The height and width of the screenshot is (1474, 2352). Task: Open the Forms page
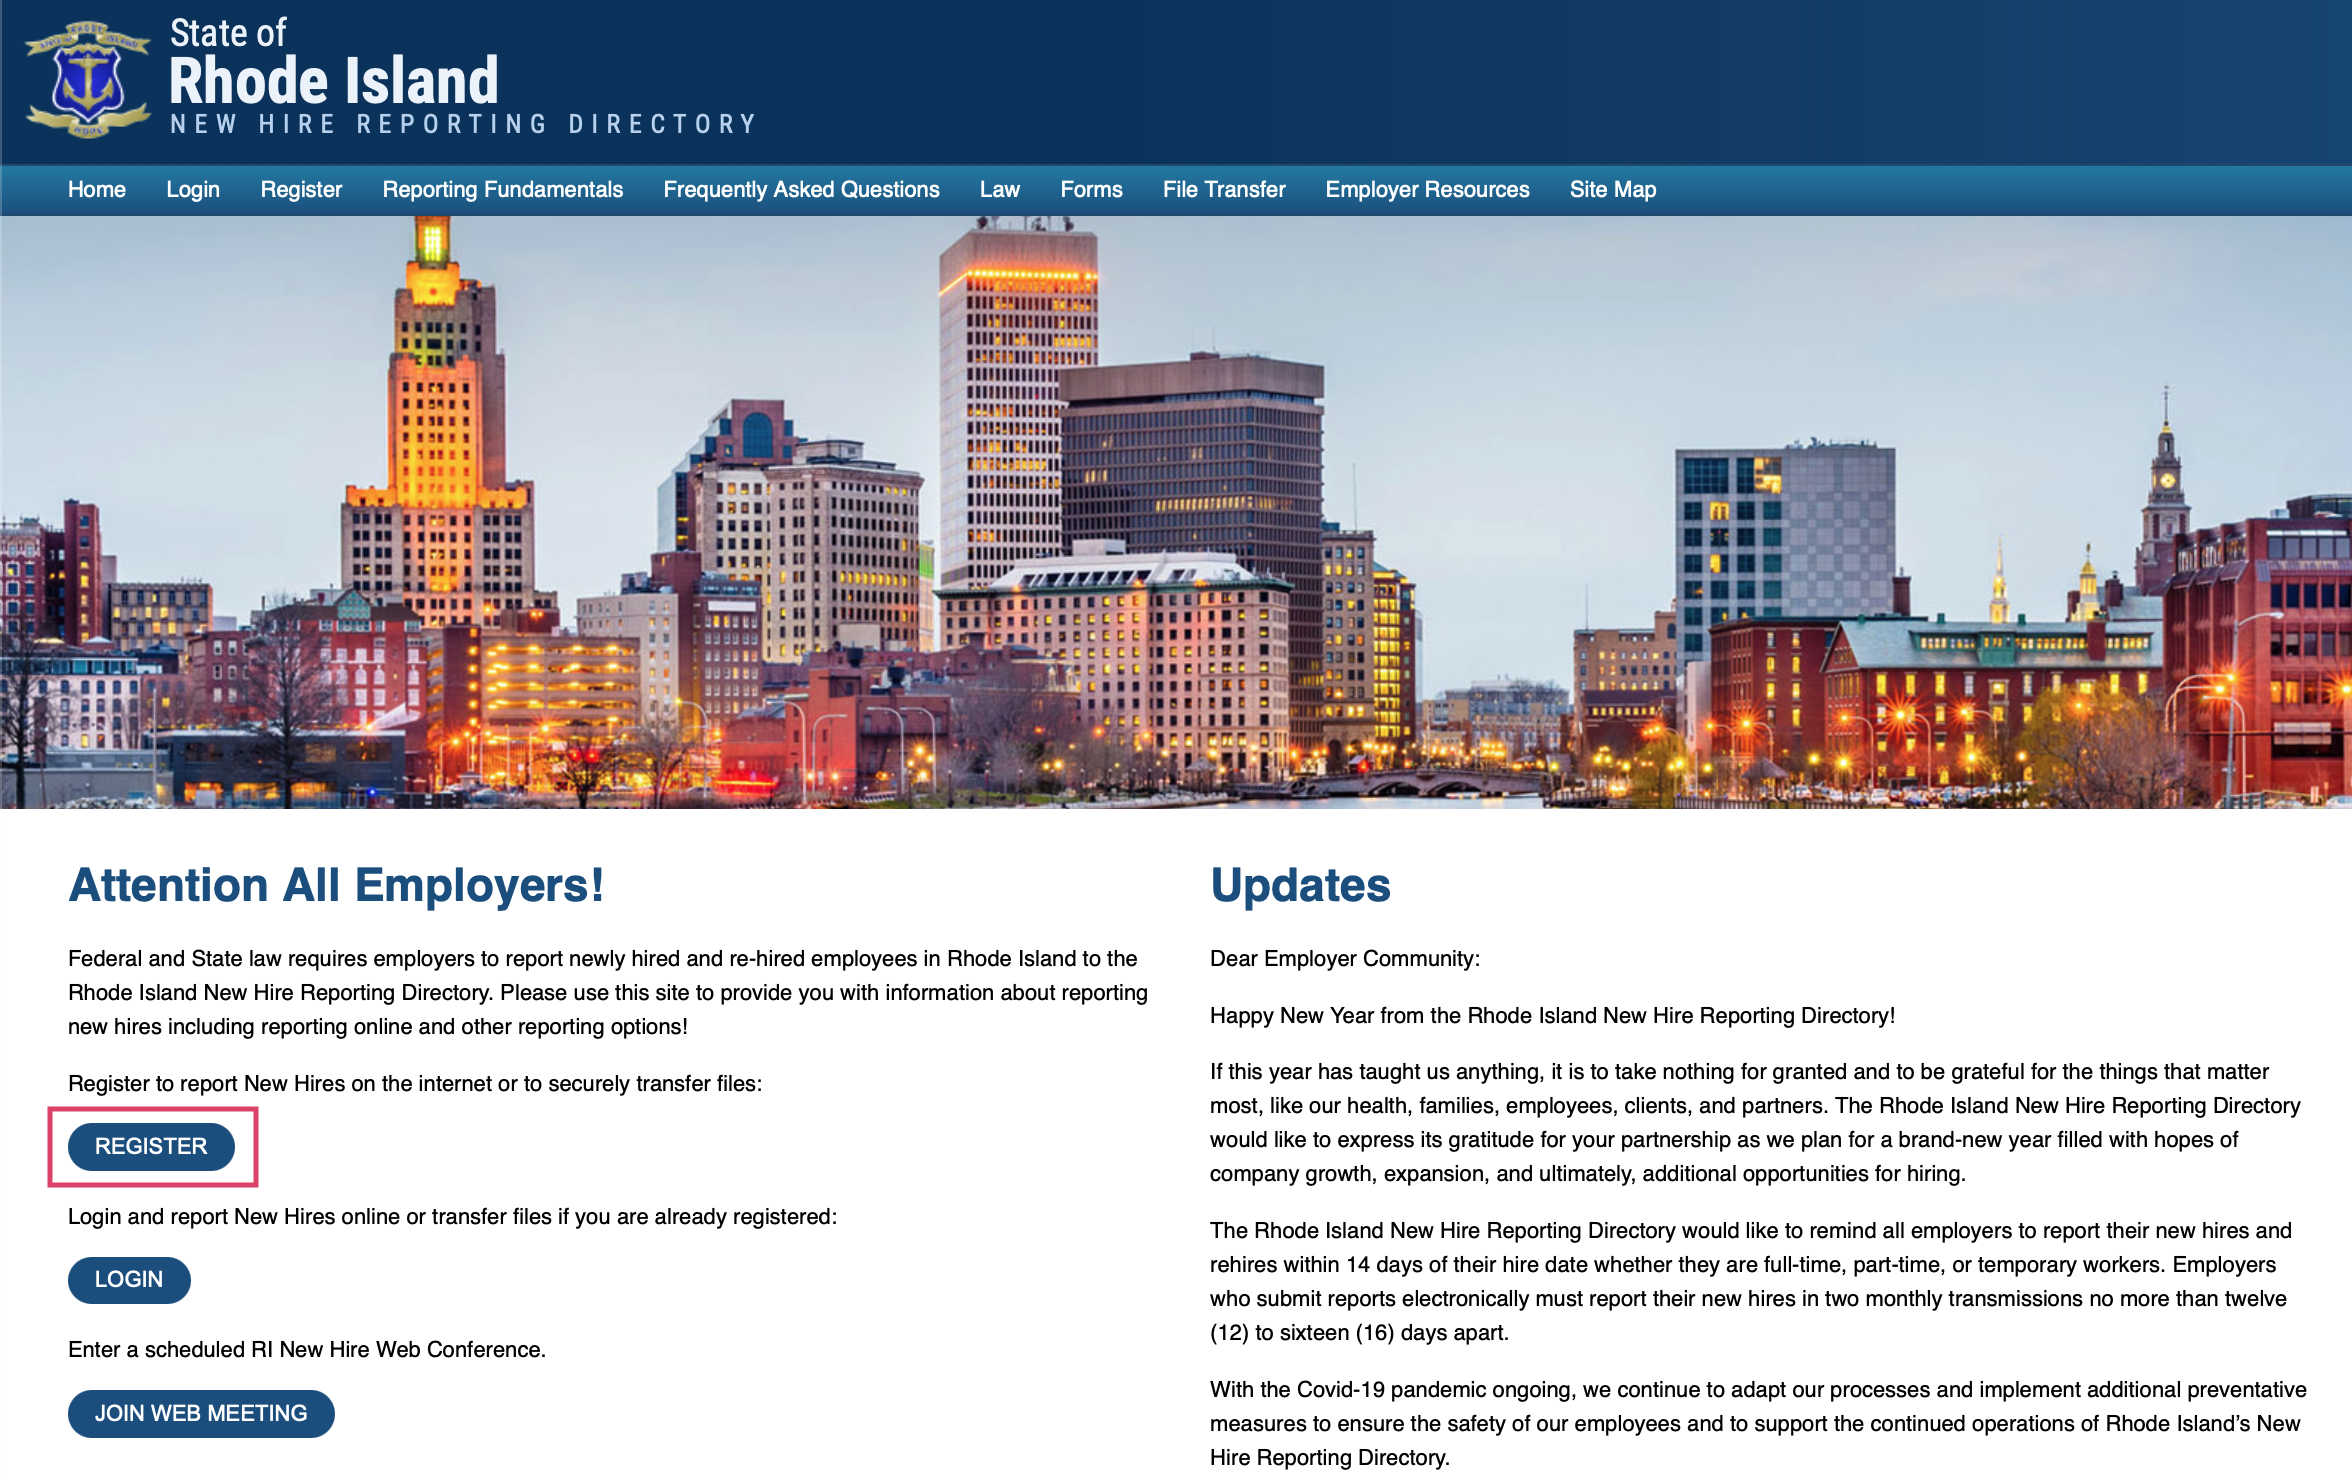(1089, 188)
